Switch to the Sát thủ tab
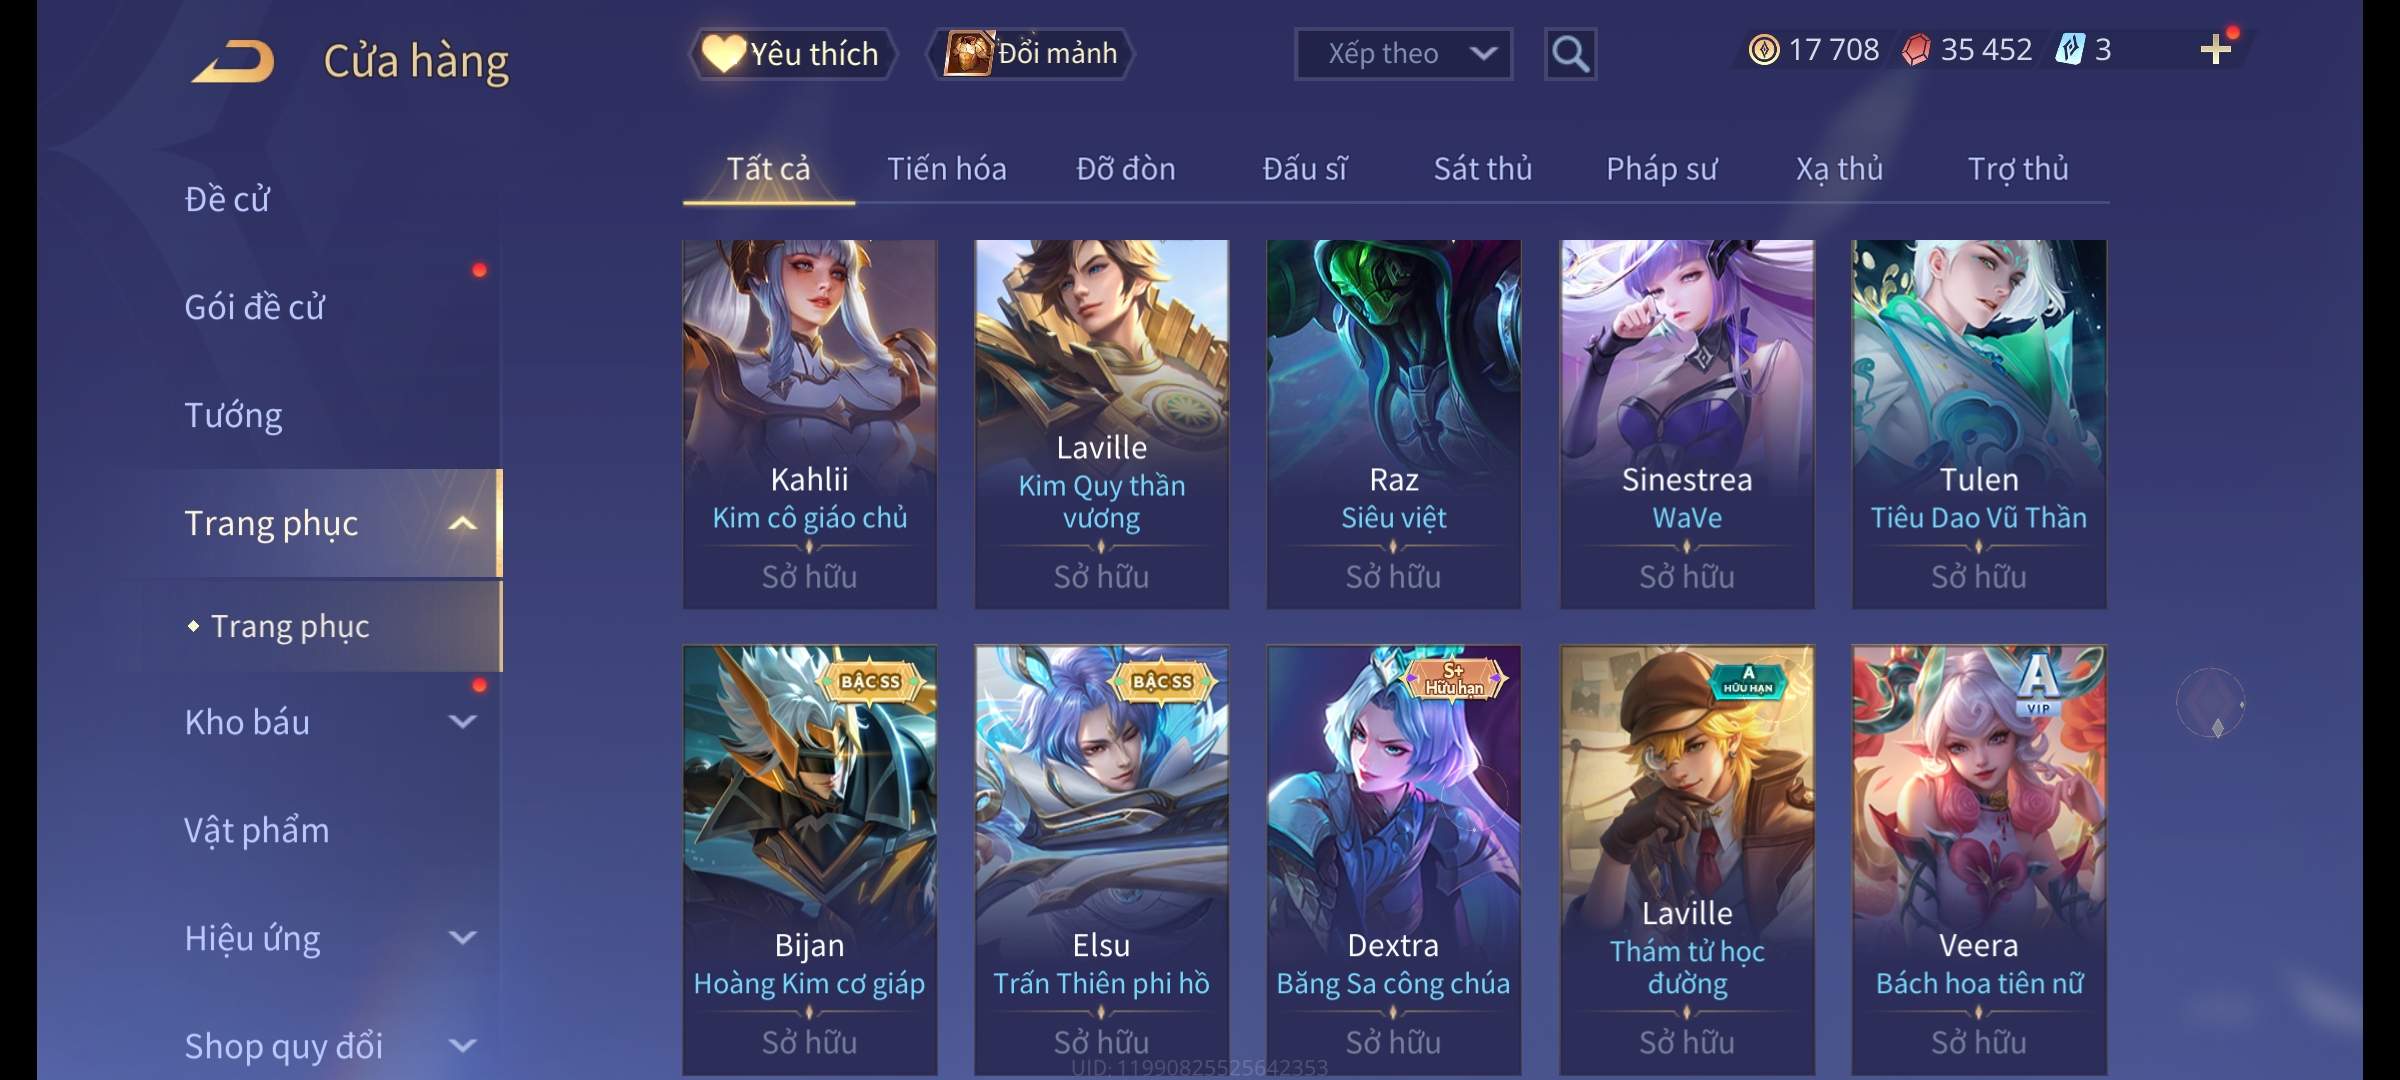Viewport: 2400px width, 1080px height. coord(1483,169)
